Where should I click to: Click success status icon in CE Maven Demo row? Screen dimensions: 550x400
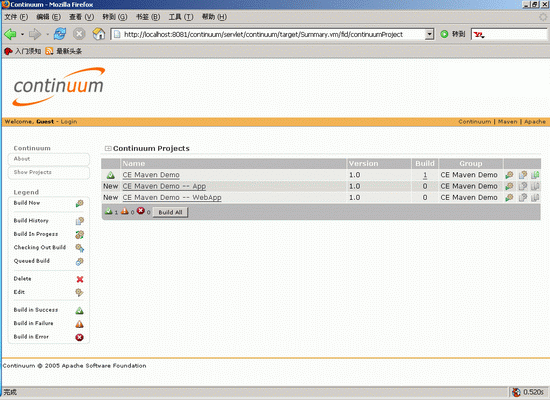tap(111, 175)
